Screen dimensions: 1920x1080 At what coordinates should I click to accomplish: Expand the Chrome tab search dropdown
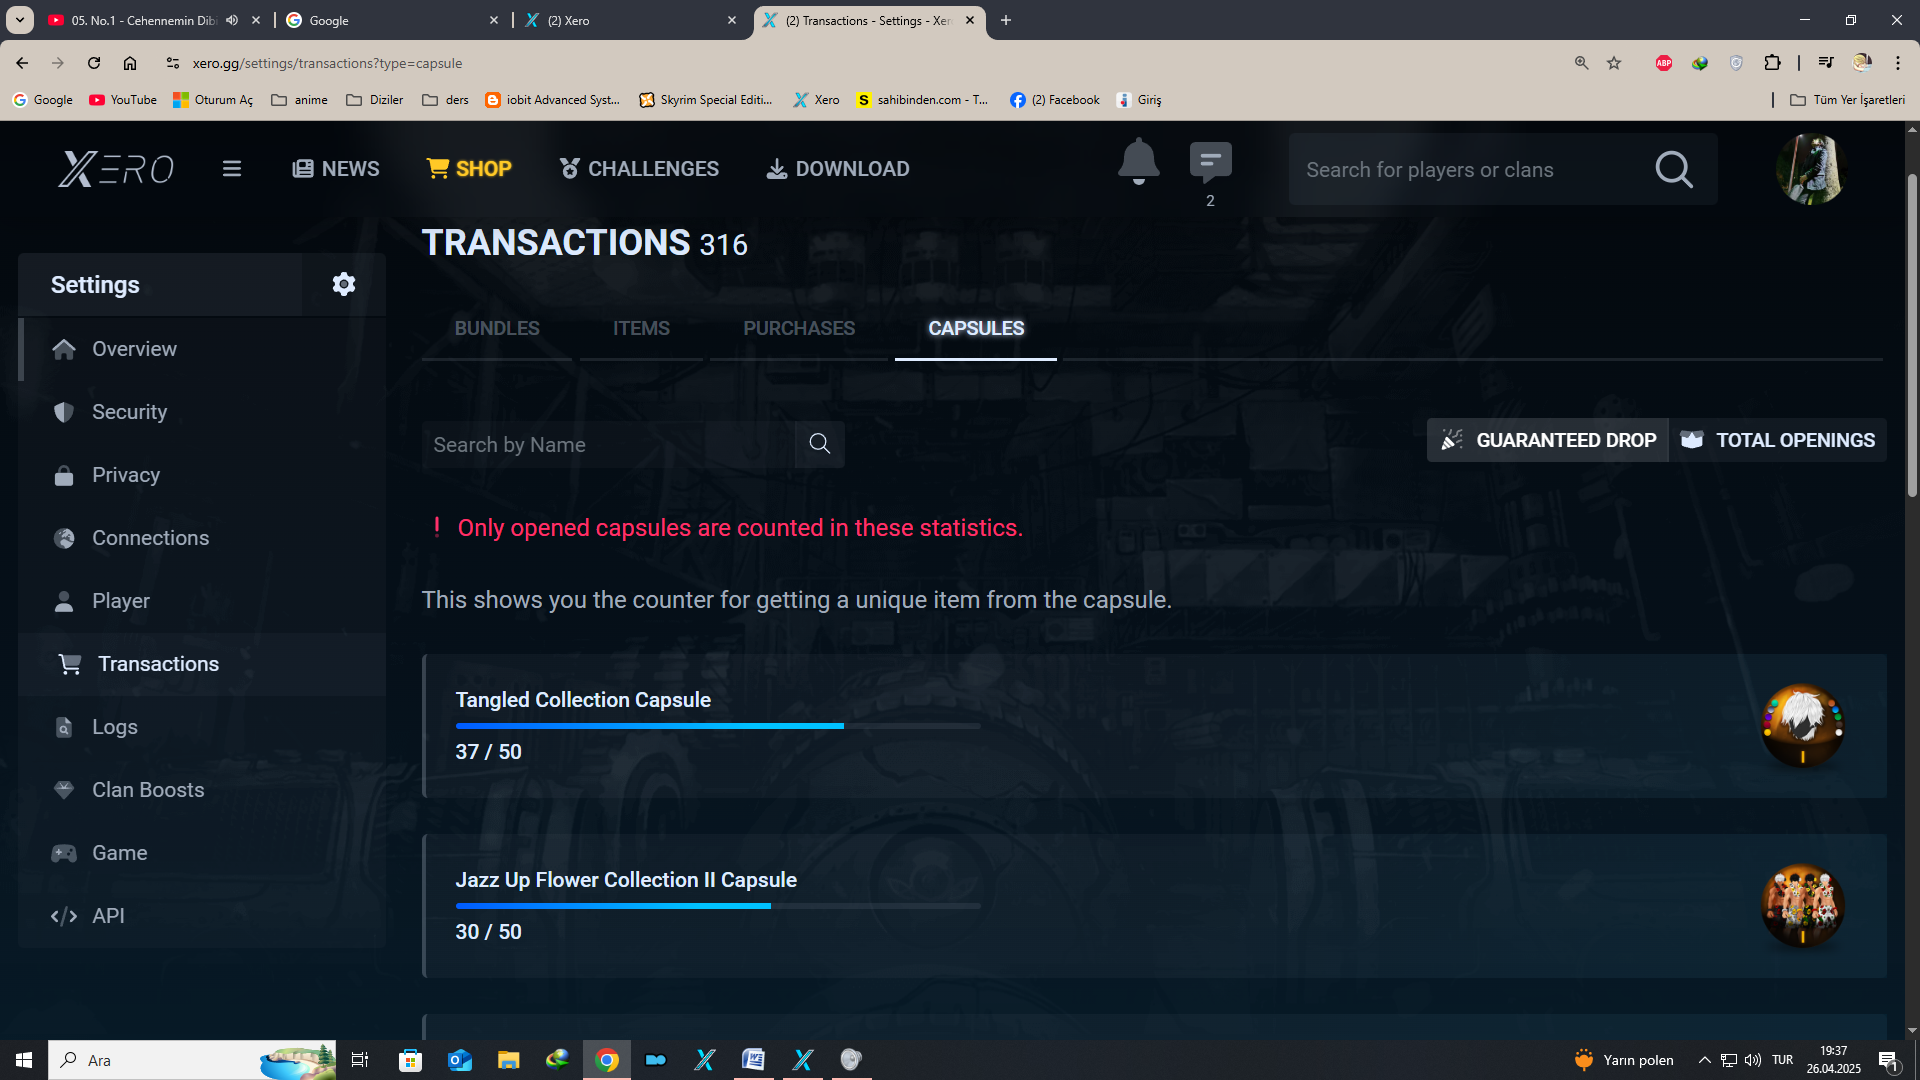point(19,20)
